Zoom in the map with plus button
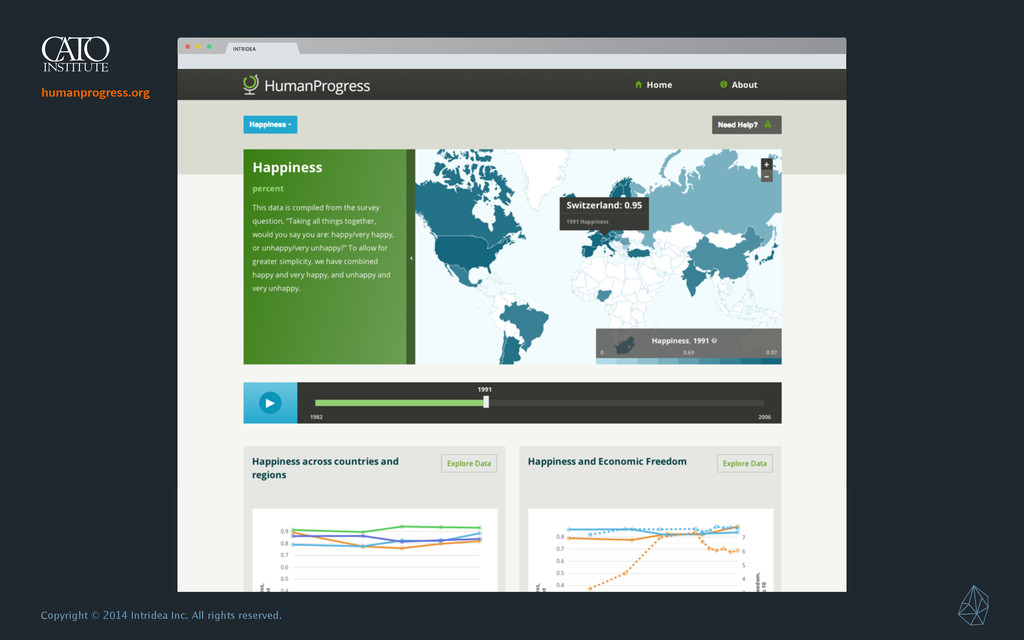The image size is (1024, 640). pos(767,165)
